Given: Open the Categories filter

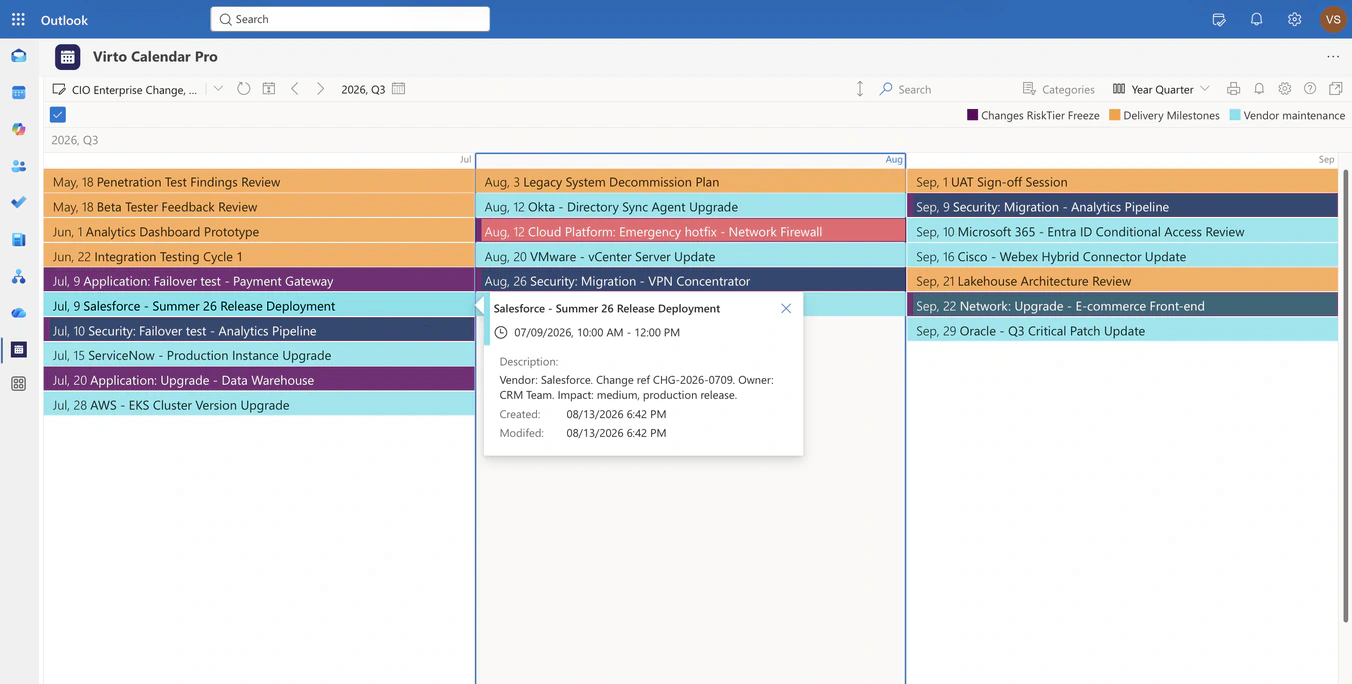Looking at the screenshot, I should pyautogui.click(x=1058, y=89).
